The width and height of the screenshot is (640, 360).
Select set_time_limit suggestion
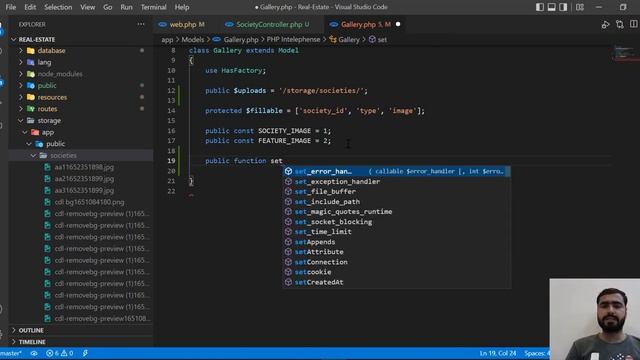point(396,232)
